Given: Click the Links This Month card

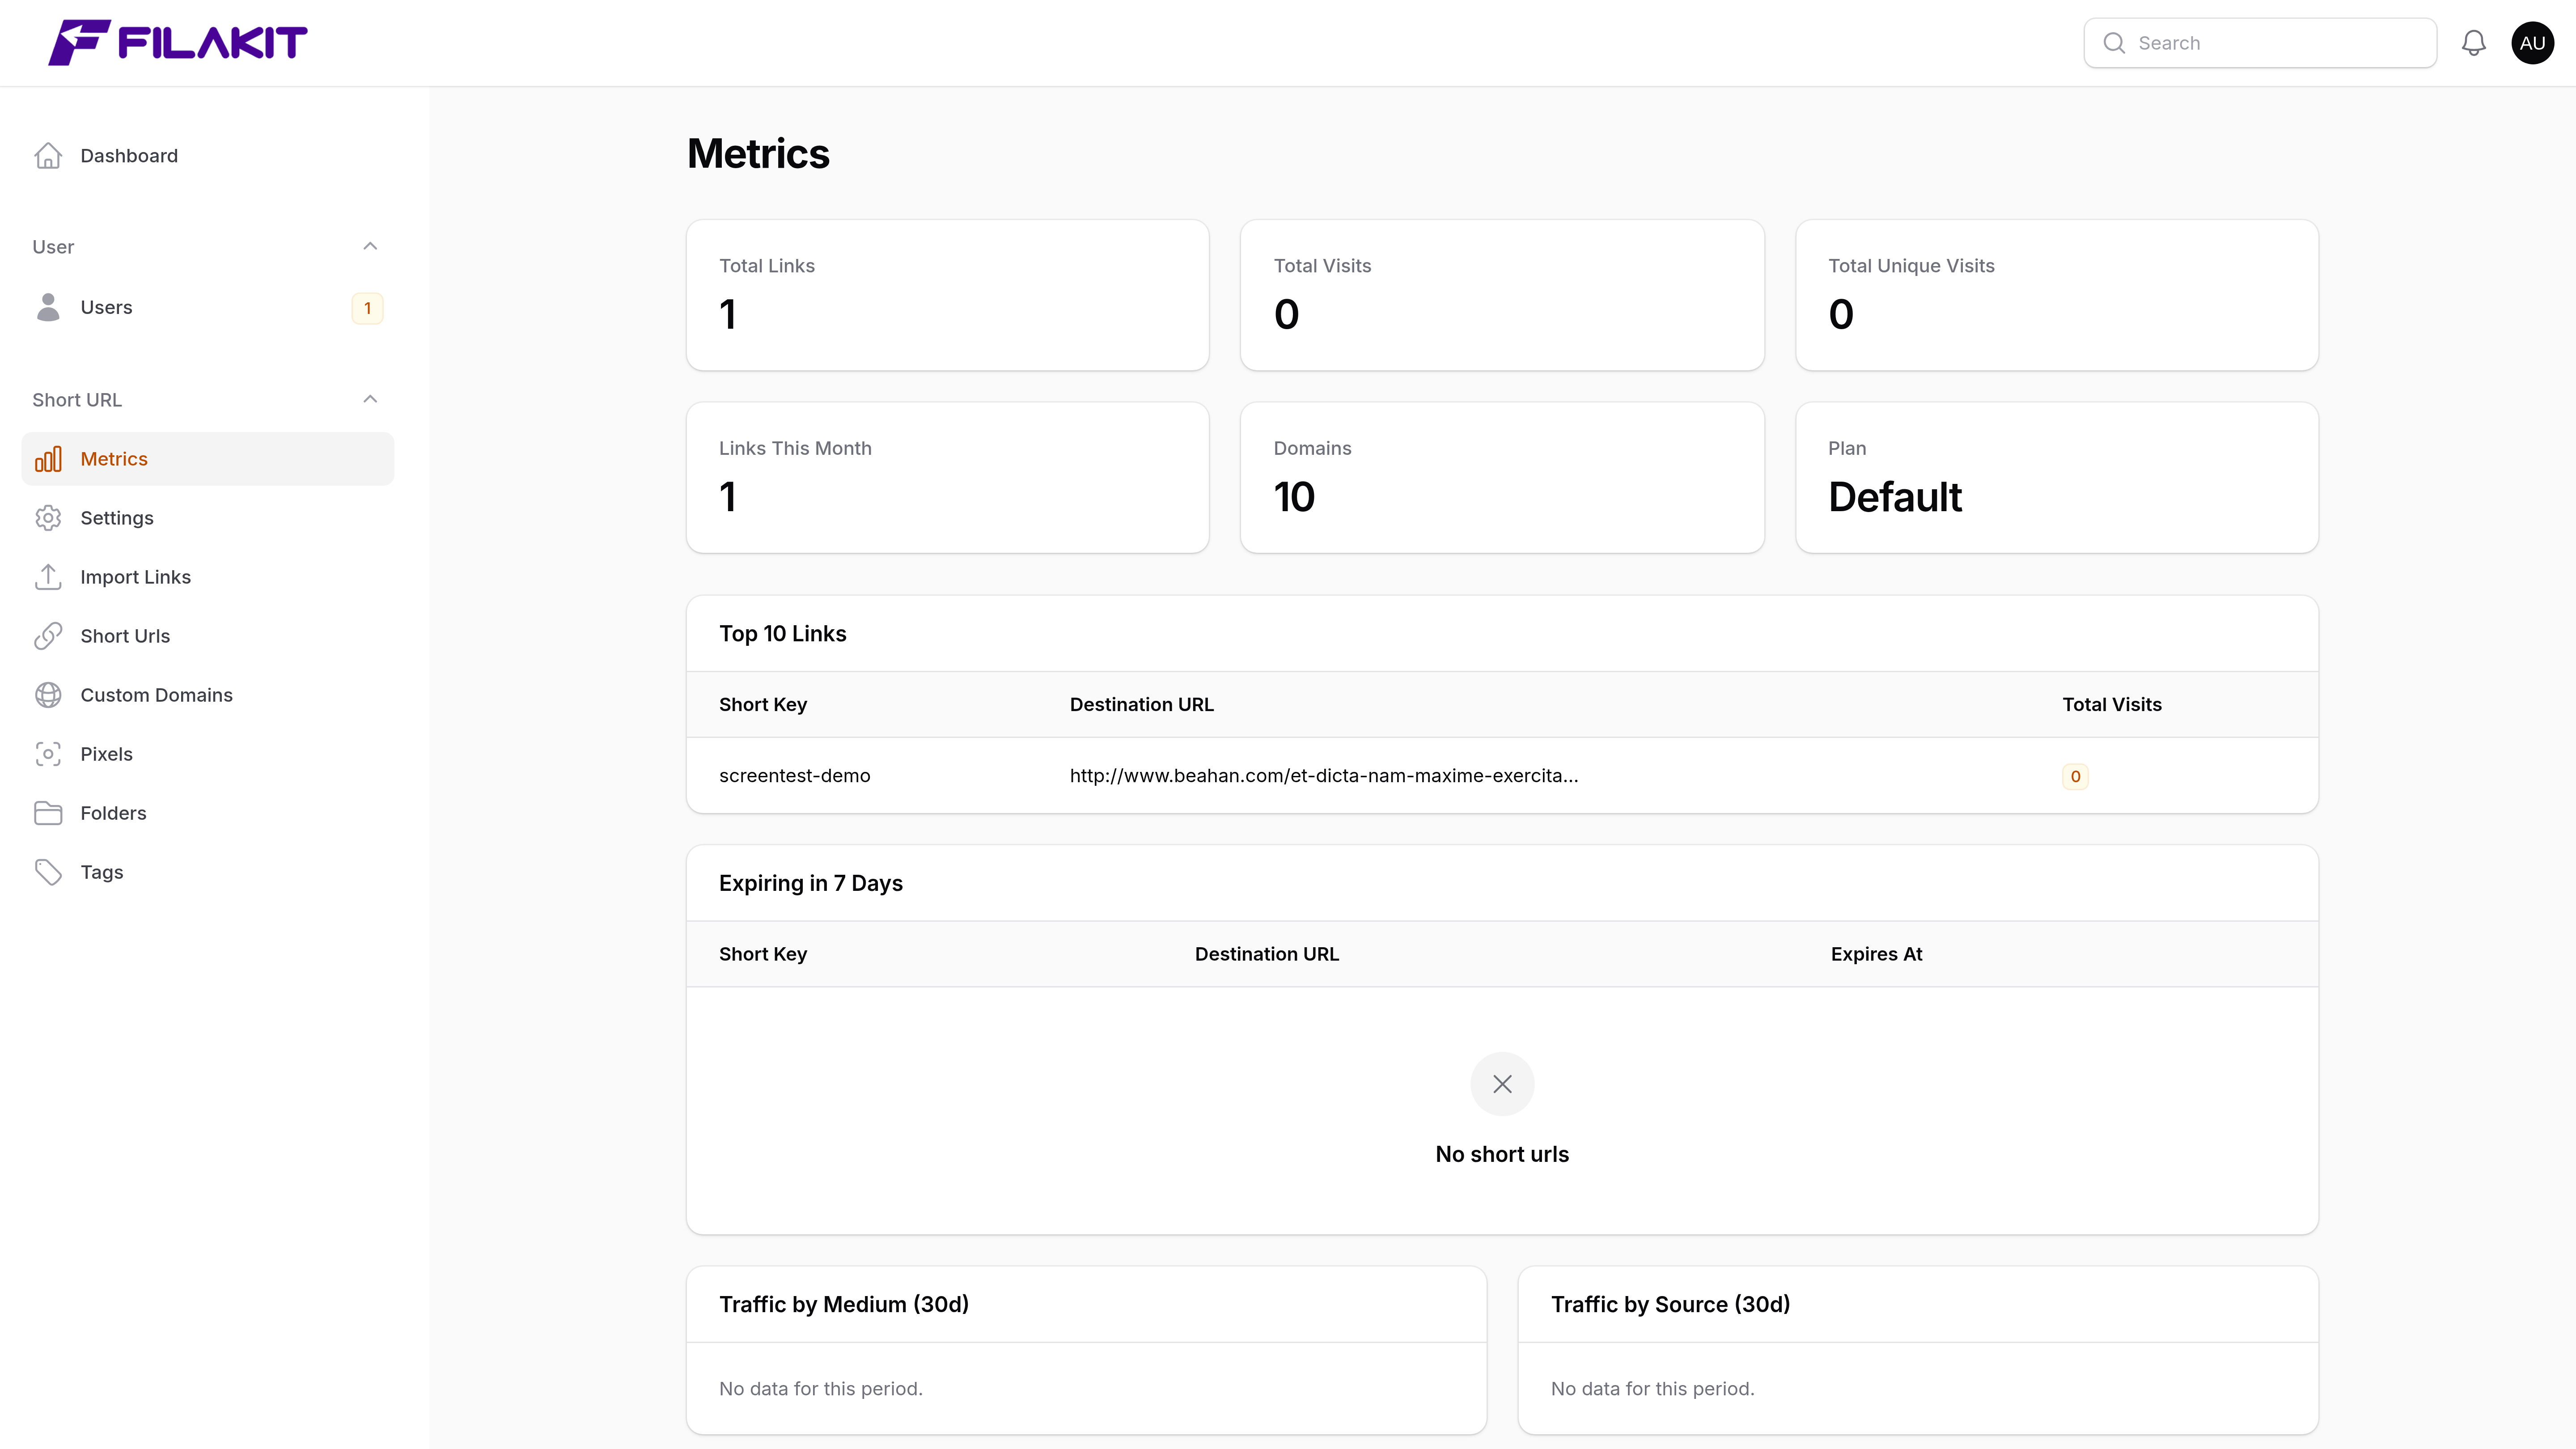Looking at the screenshot, I should tap(947, 478).
